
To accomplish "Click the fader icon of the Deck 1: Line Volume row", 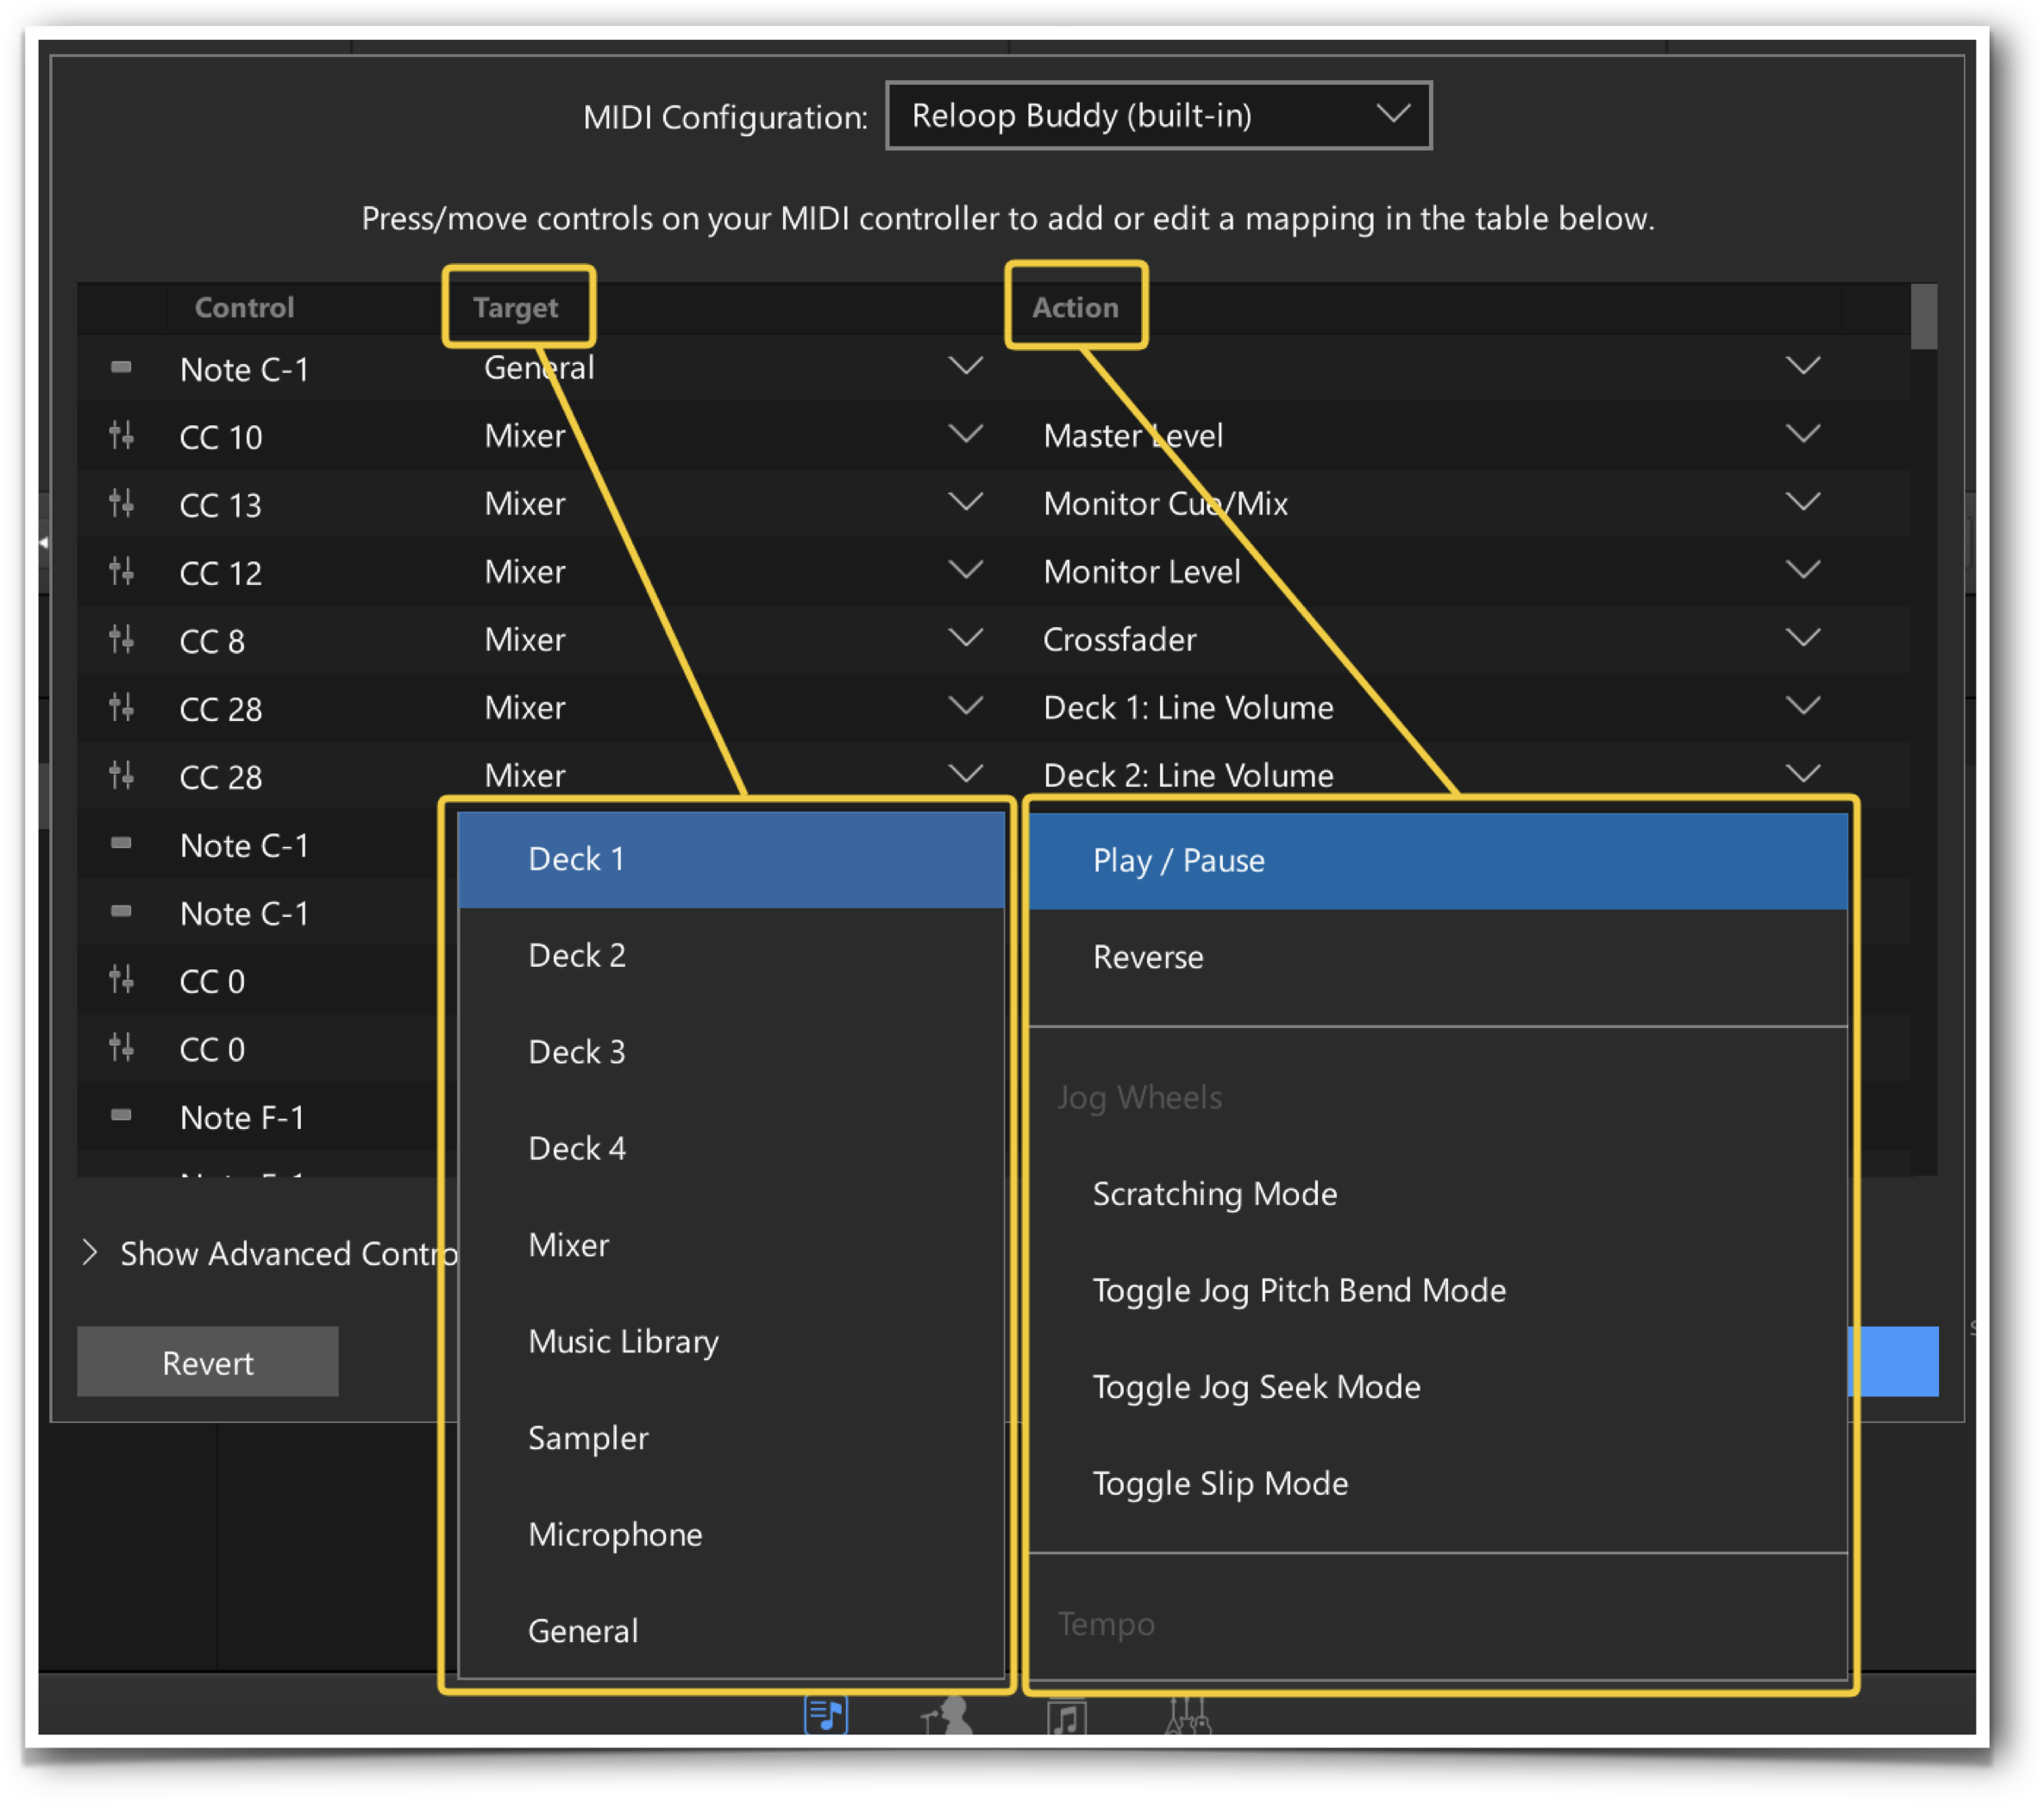I will point(121,708).
